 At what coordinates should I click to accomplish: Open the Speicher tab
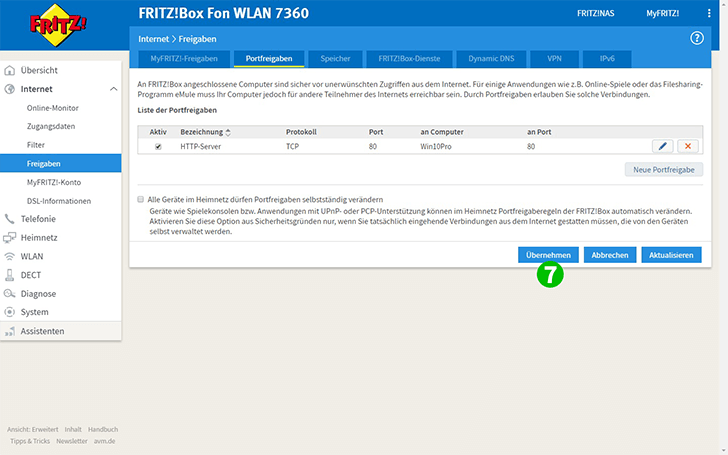tap(335, 58)
